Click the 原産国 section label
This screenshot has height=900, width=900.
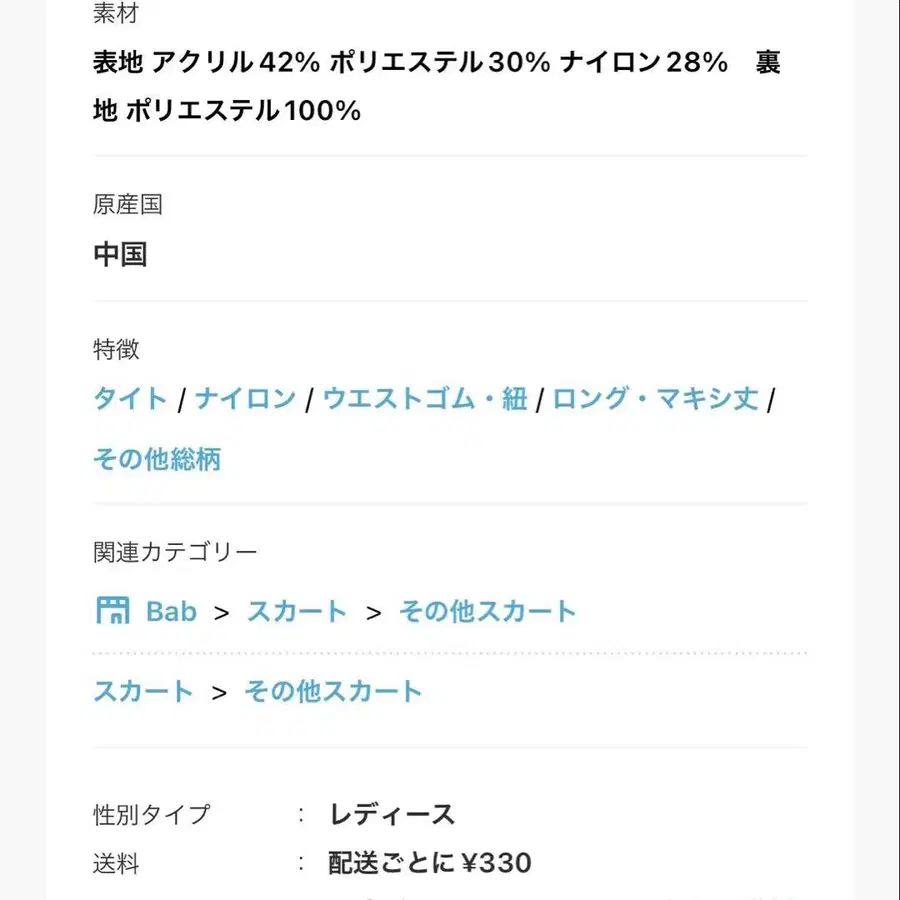tap(128, 205)
